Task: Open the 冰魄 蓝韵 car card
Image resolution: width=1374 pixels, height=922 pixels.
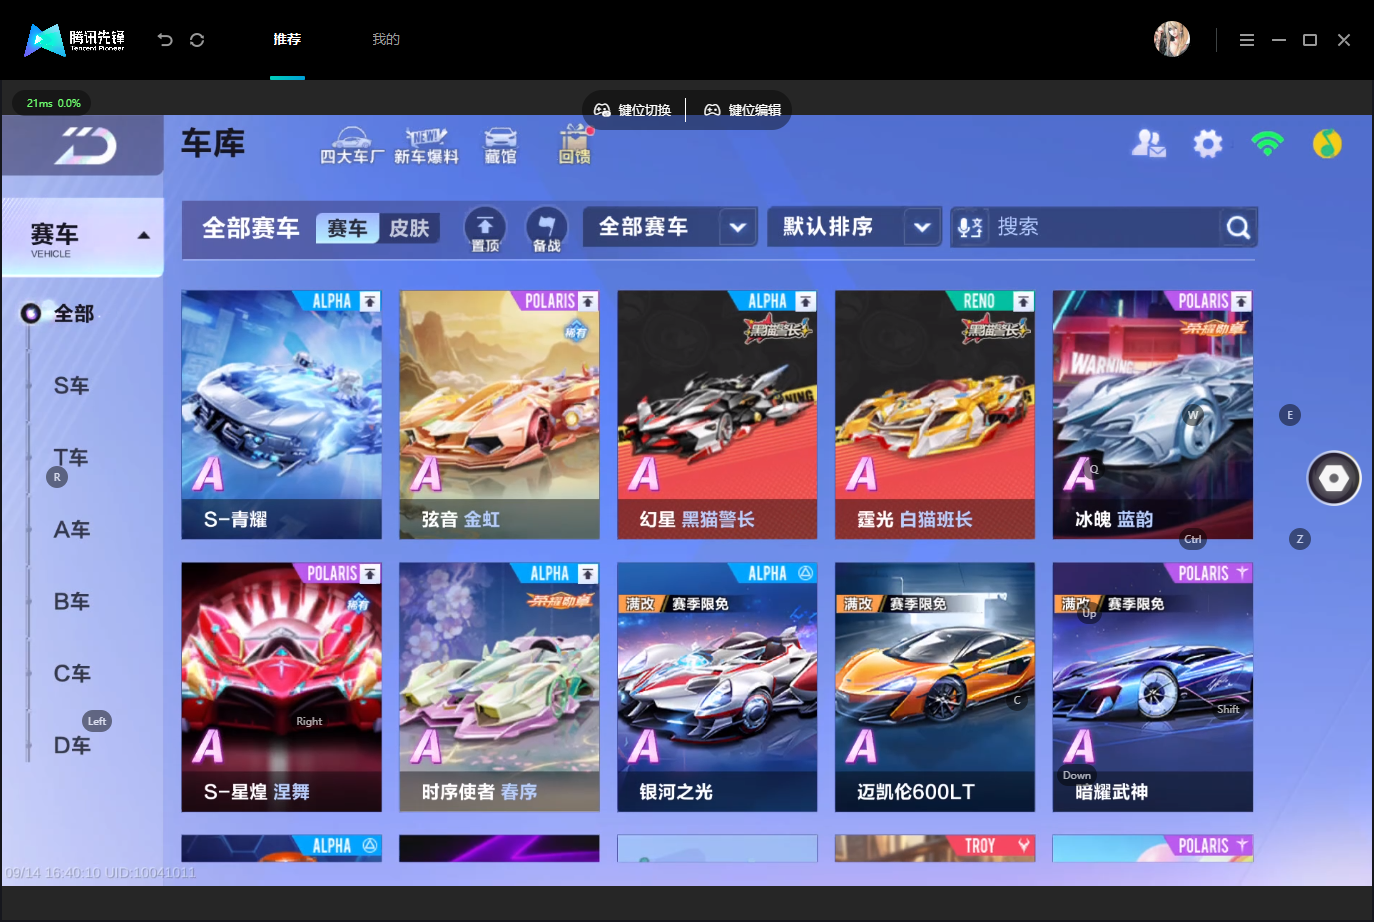Action: 1152,415
